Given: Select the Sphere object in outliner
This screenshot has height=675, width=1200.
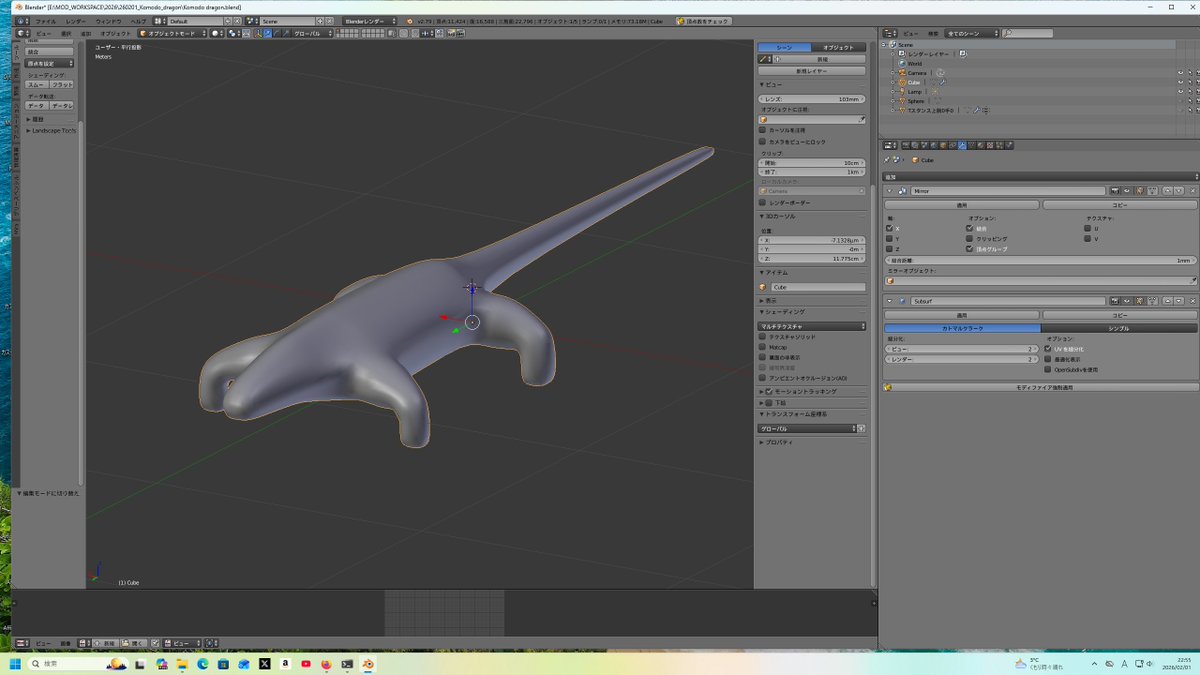Looking at the screenshot, I should (915, 101).
